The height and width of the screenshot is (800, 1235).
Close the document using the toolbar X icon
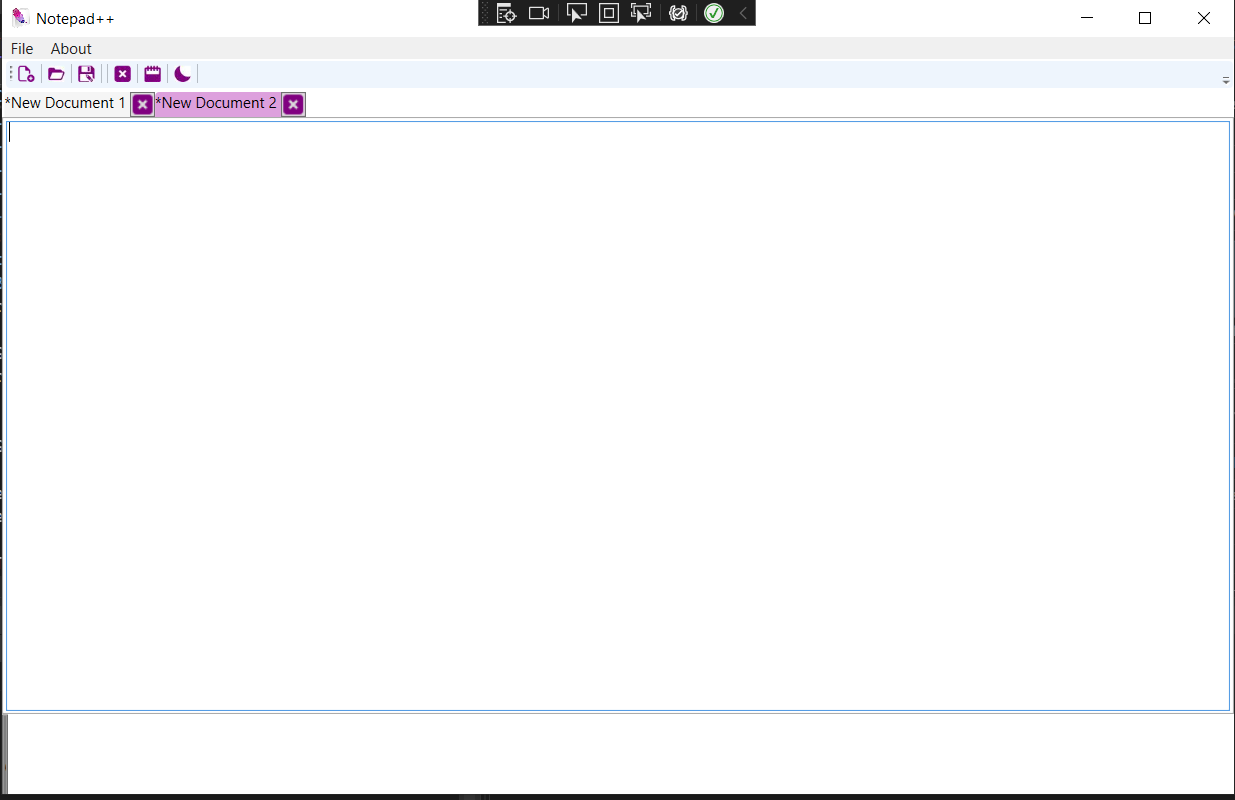click(x=122, y=73)
